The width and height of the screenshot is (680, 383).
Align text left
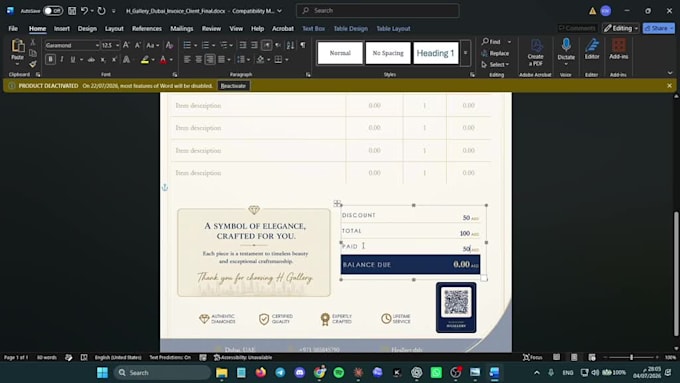(x=187, y=59)
